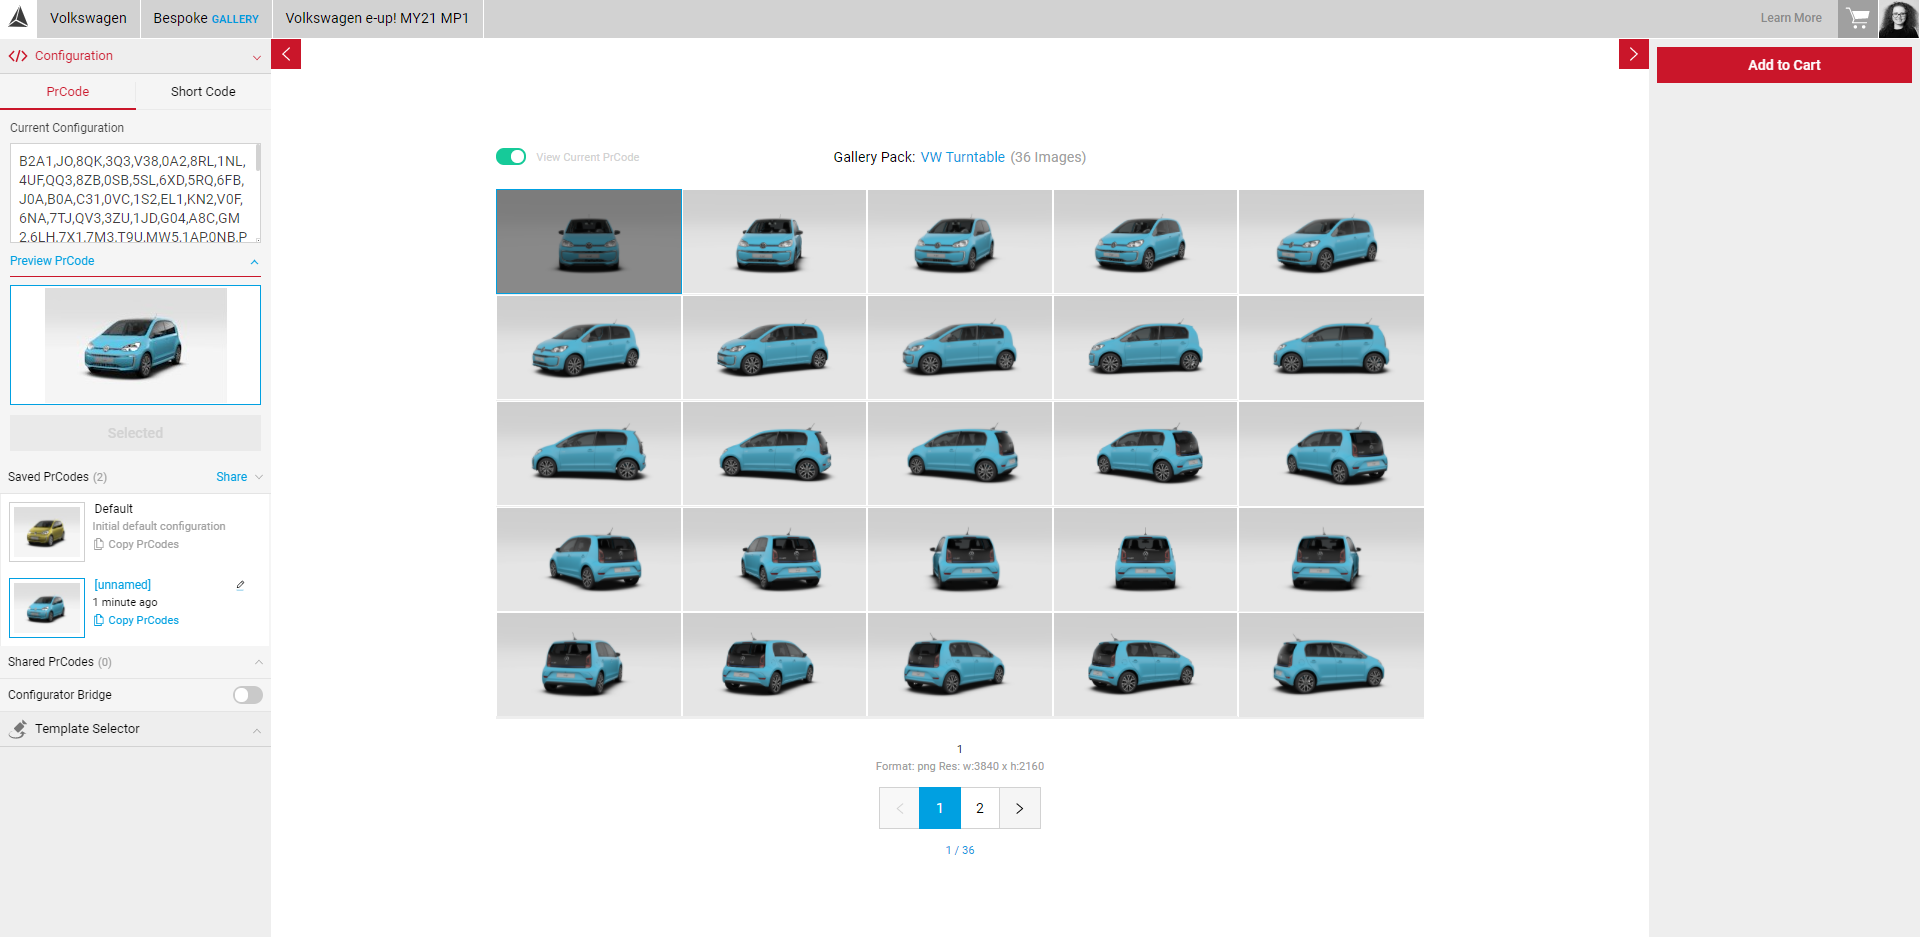The image size is (1920, 937).
Task: Switch to the Short Code tab
Action: (x=203, y=91)
